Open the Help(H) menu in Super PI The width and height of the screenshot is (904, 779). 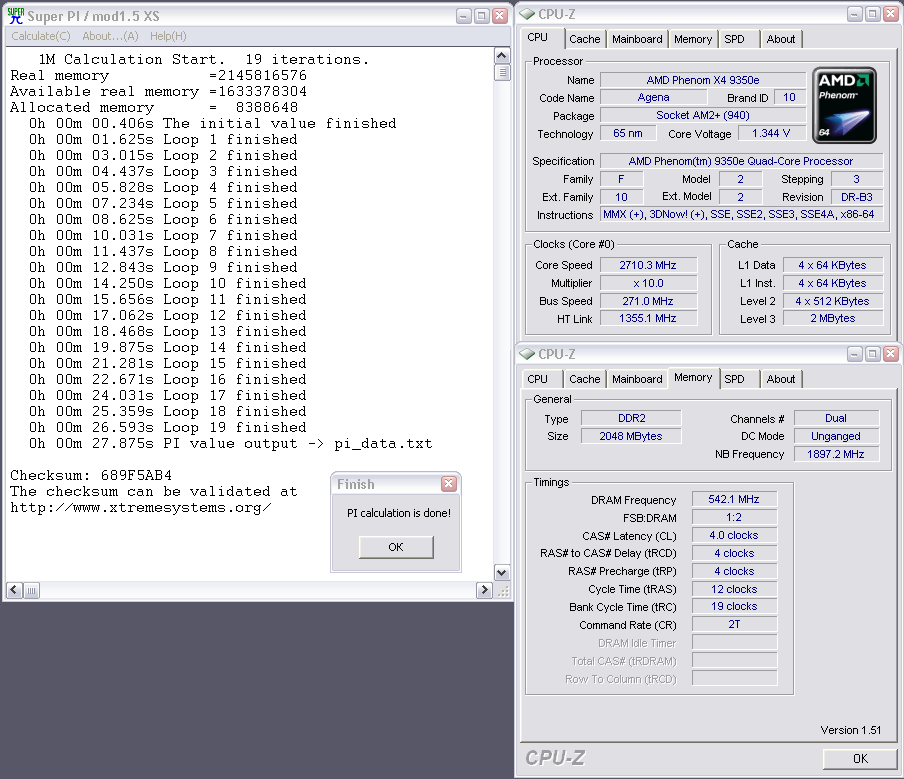[x=168, y=36]
